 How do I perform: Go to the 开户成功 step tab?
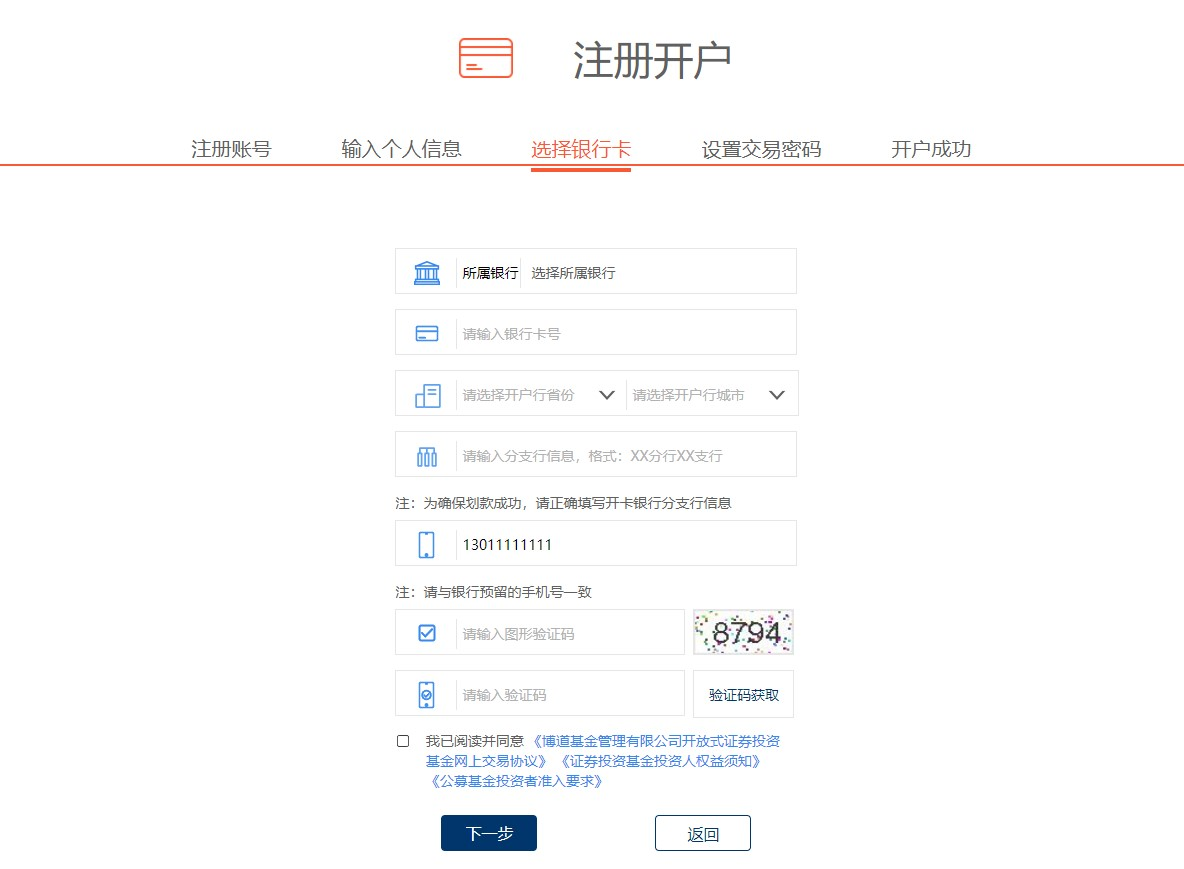click(x=931, y=149)
